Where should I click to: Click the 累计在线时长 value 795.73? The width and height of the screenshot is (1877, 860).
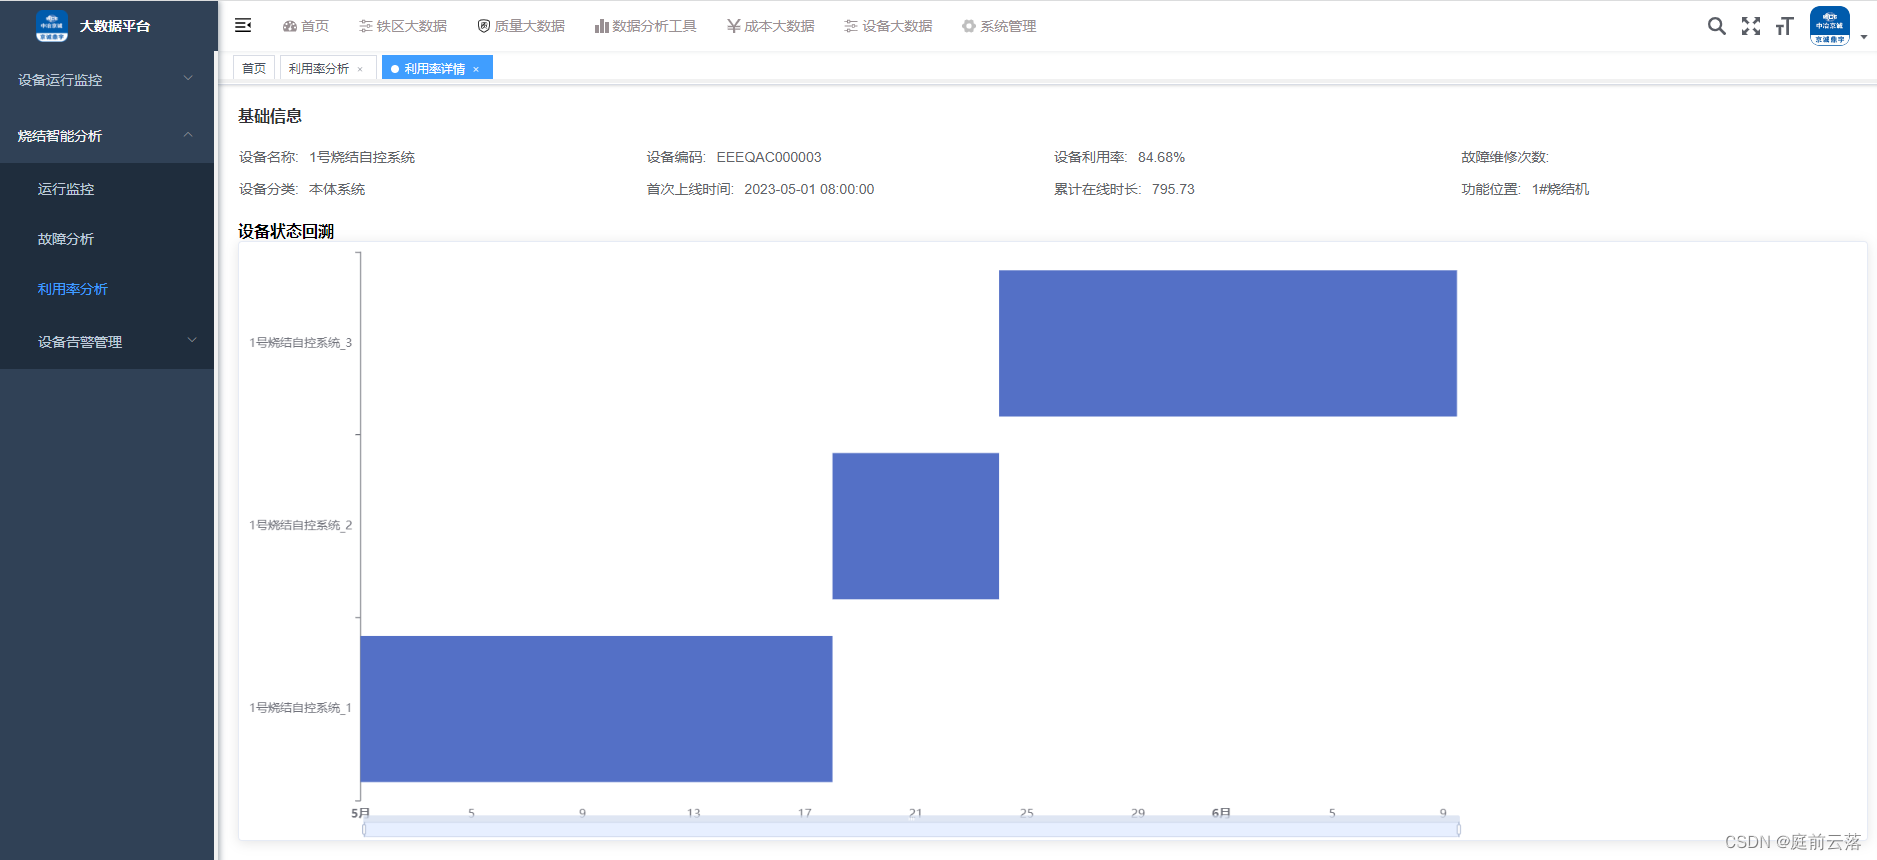1173,189
